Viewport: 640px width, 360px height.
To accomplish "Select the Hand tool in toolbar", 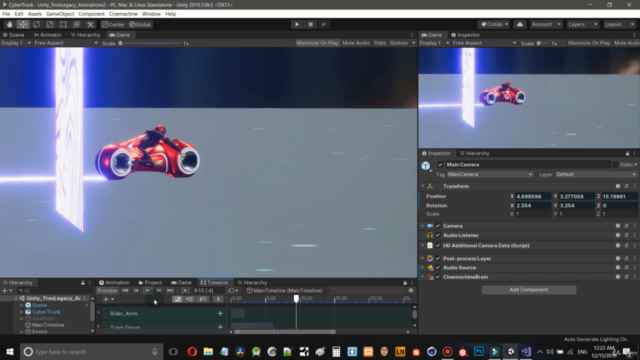I will point(9,24).
